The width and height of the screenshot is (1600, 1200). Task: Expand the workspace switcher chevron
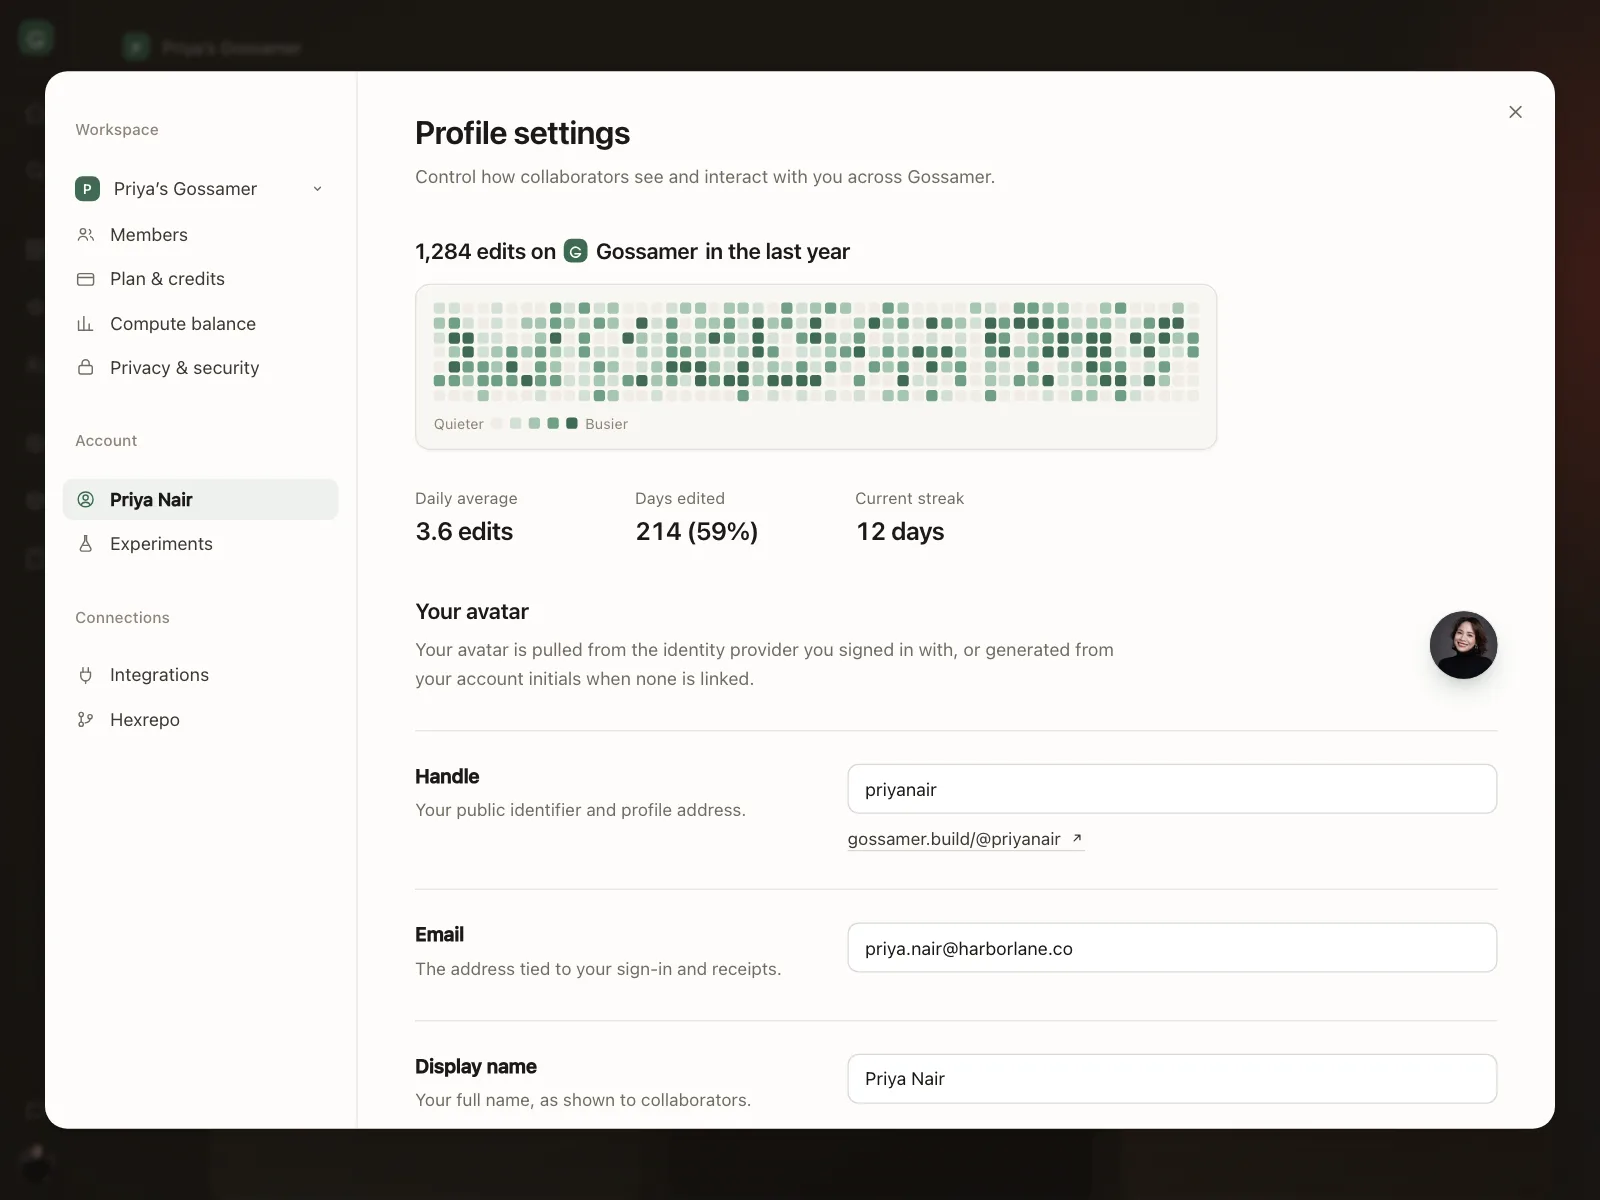coord(317,189)
